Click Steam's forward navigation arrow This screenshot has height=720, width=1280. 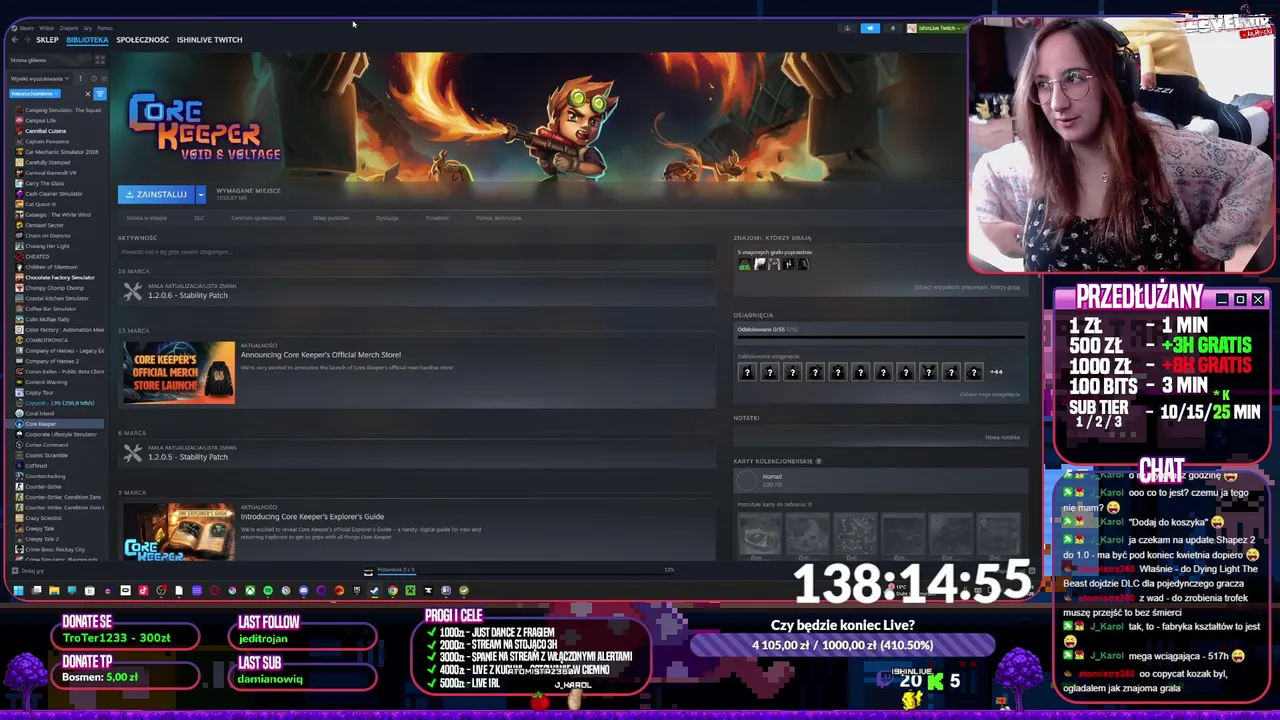click(26, 40)
